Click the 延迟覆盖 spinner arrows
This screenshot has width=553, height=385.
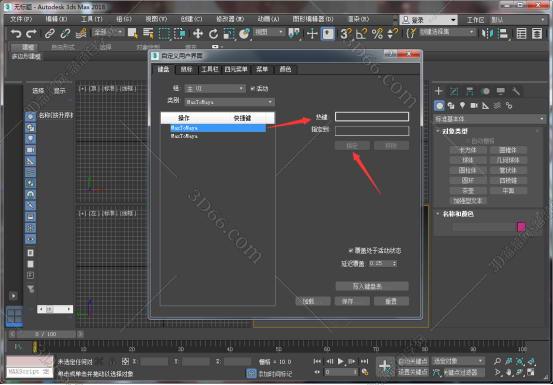[394, 263]
